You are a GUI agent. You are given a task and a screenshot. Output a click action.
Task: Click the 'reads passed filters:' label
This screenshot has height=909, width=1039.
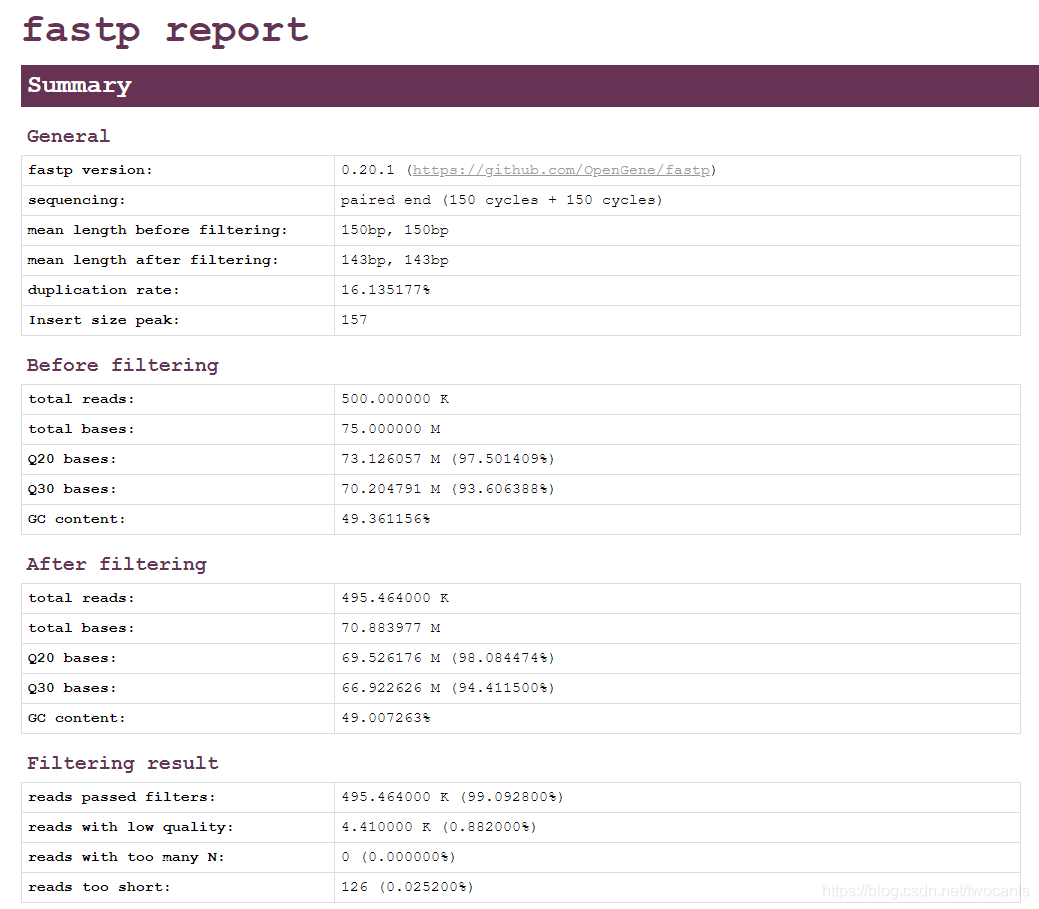pos(122,797)
